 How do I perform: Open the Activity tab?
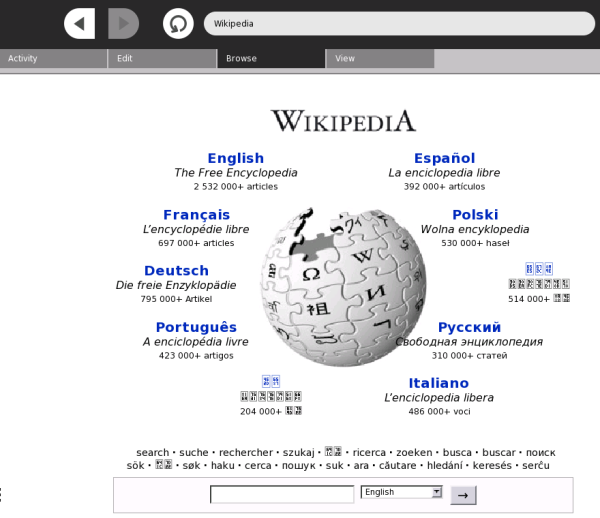click(x=53, y=59)
